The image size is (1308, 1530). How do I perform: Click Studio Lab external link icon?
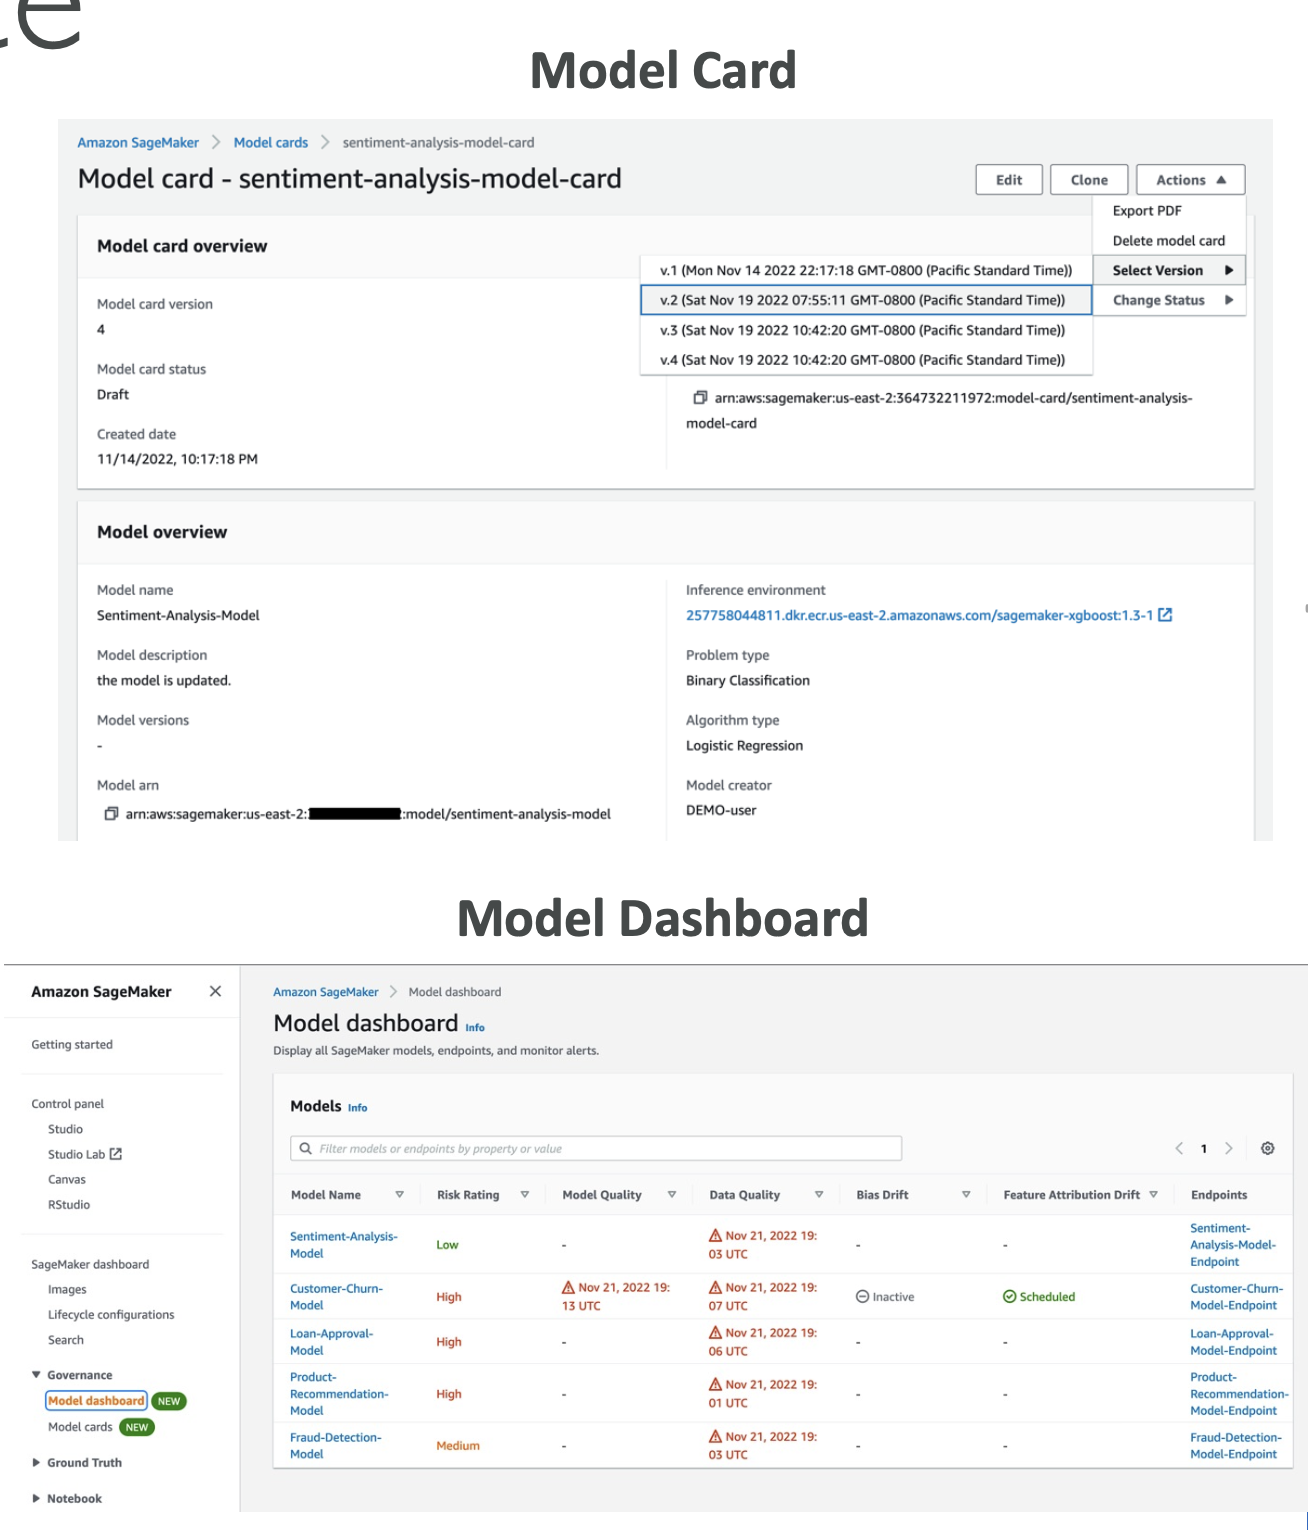click(x=116, y=1154)
